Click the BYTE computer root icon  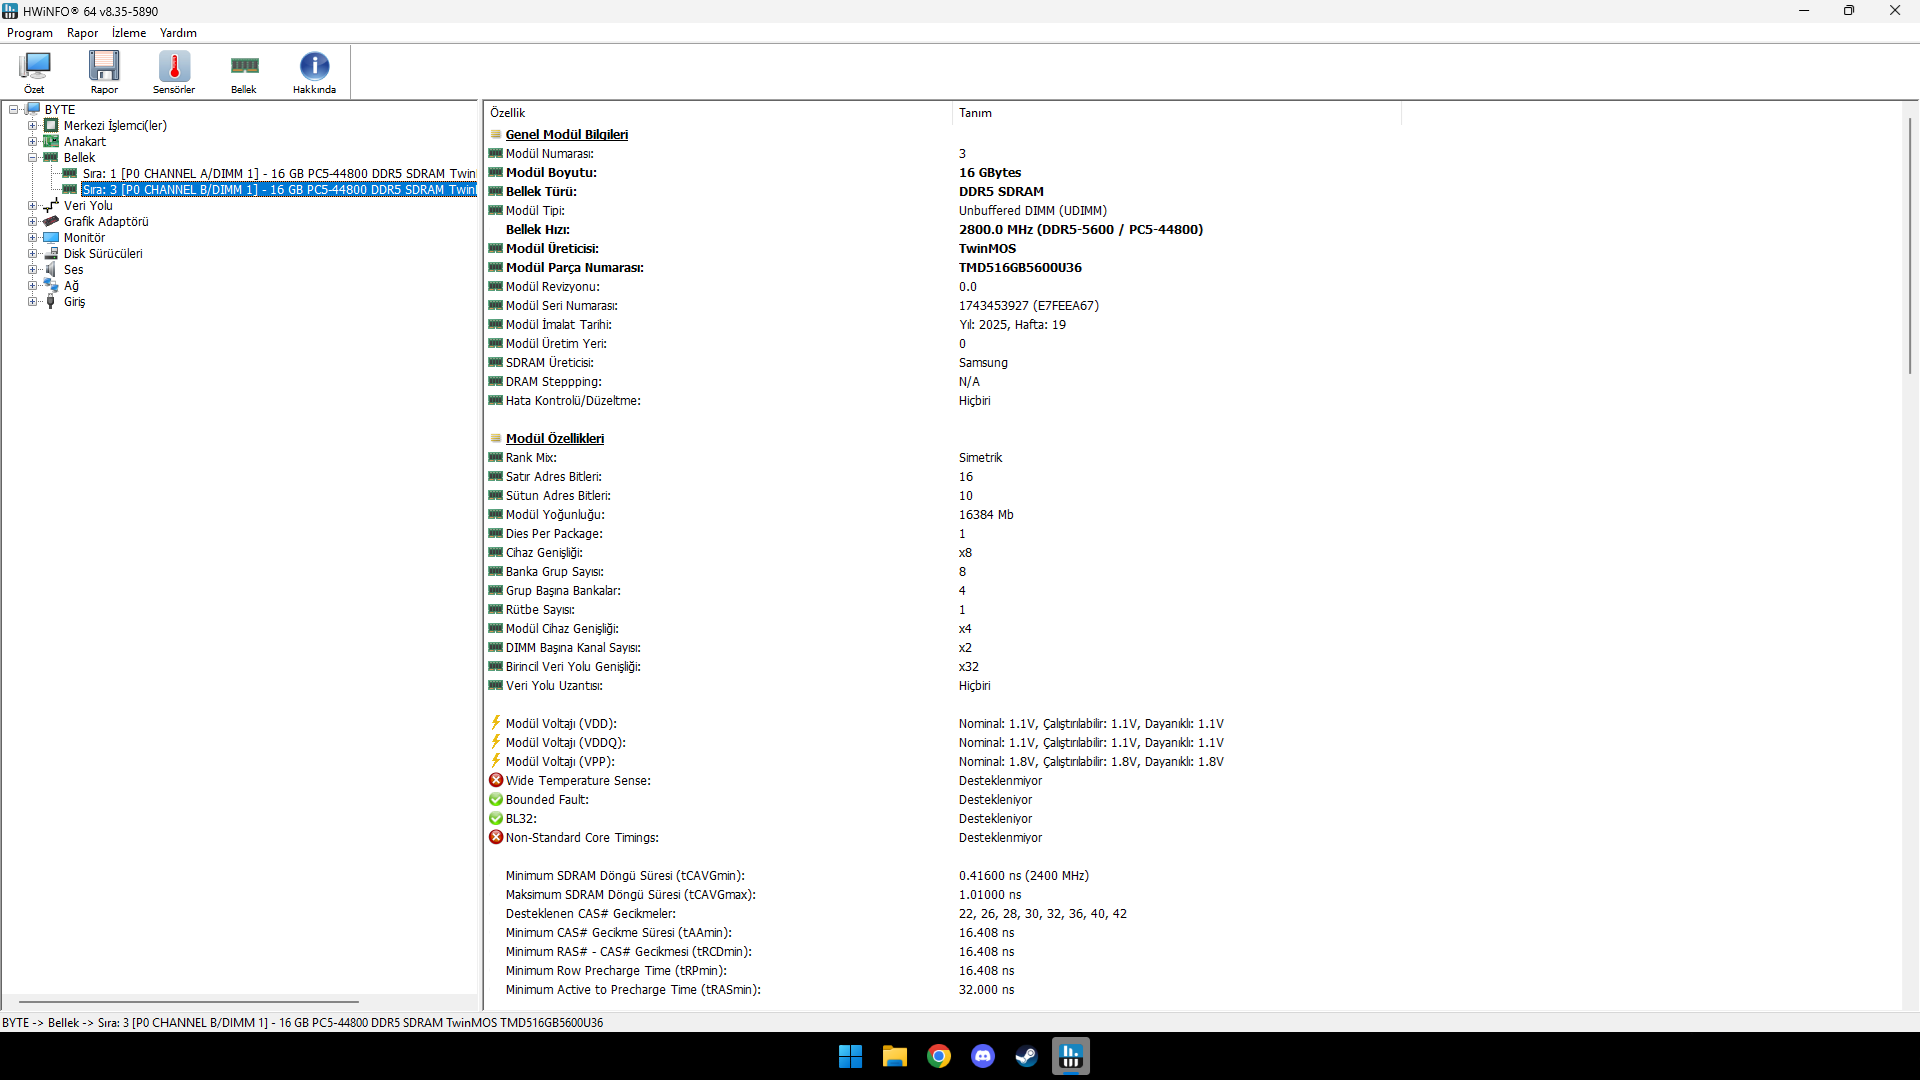coord(32,110)
